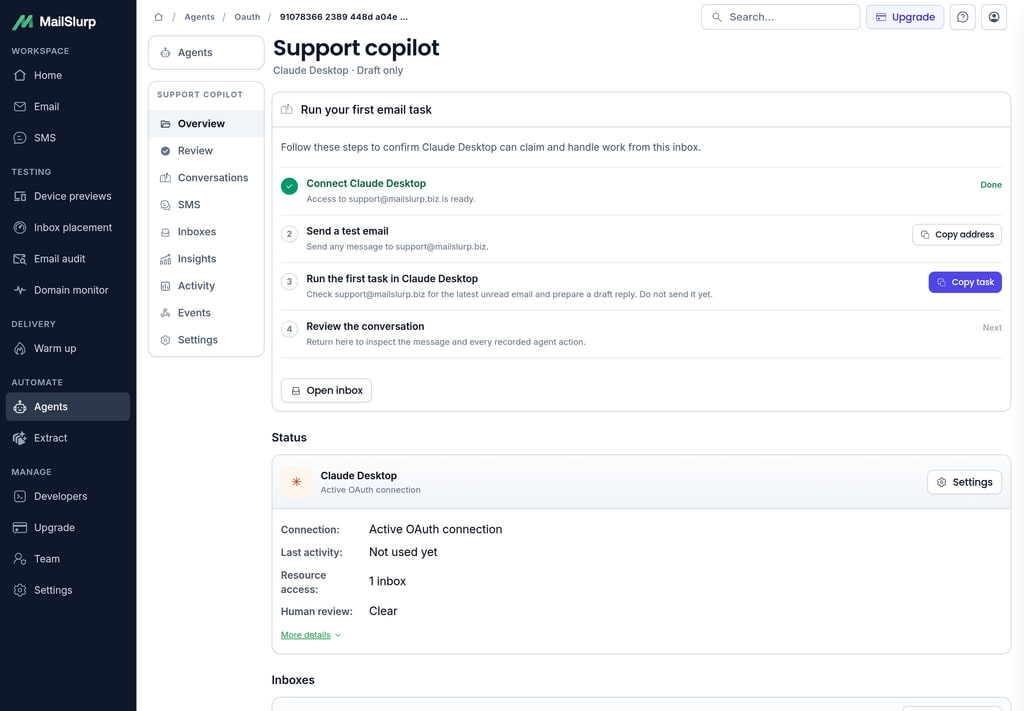Open the Activity tab
The width and height of the screenshot is (1024, 711).
pyautogui.click(x=206, y=286)
